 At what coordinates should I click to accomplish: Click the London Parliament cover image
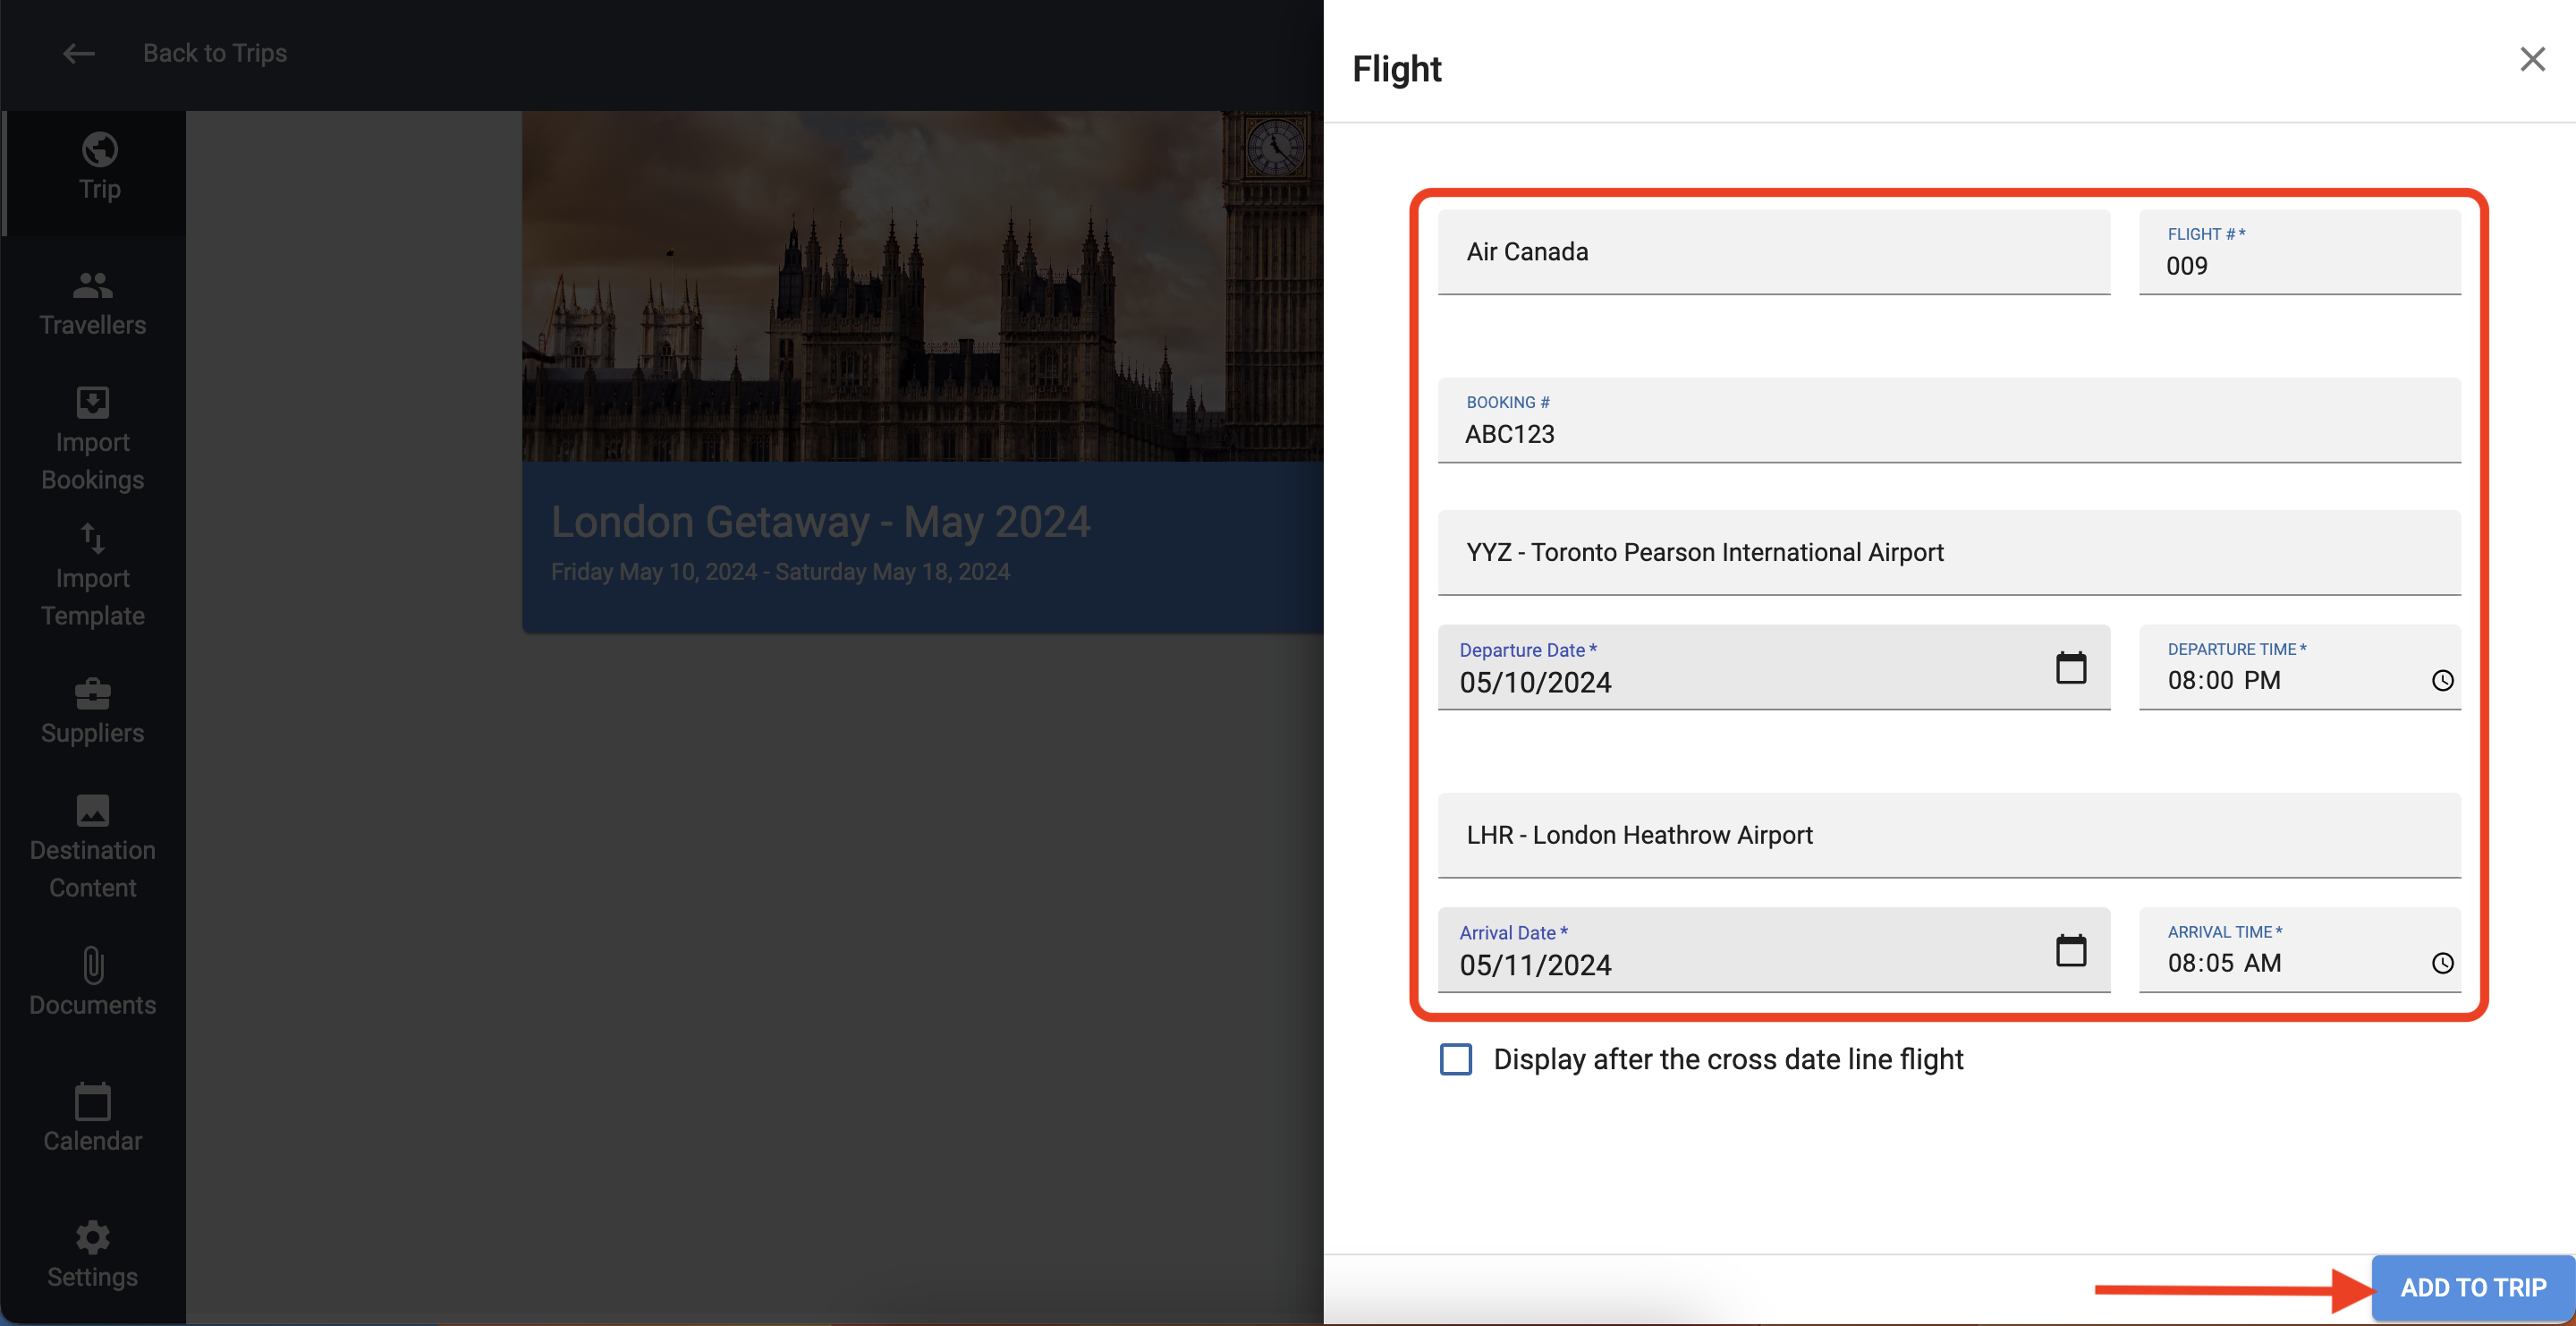pos(922,286)
